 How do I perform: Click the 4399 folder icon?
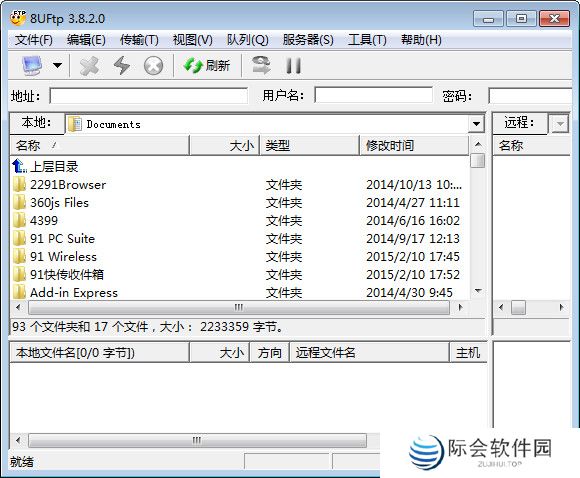(19, 221)
